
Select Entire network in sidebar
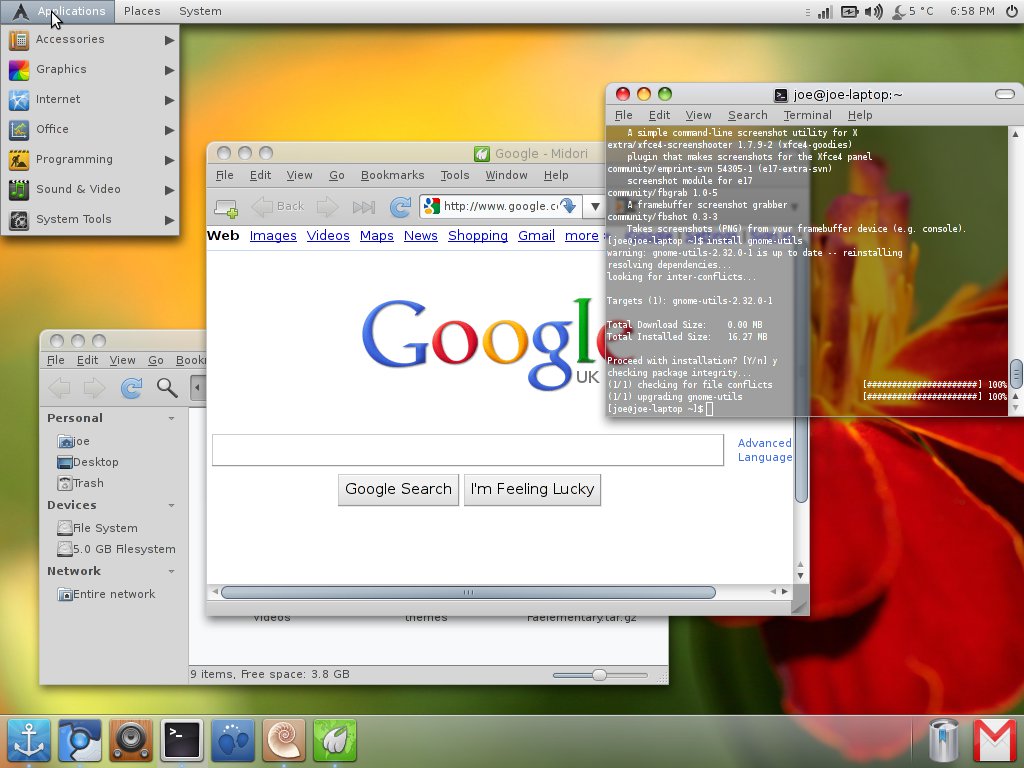pos(106,594)
